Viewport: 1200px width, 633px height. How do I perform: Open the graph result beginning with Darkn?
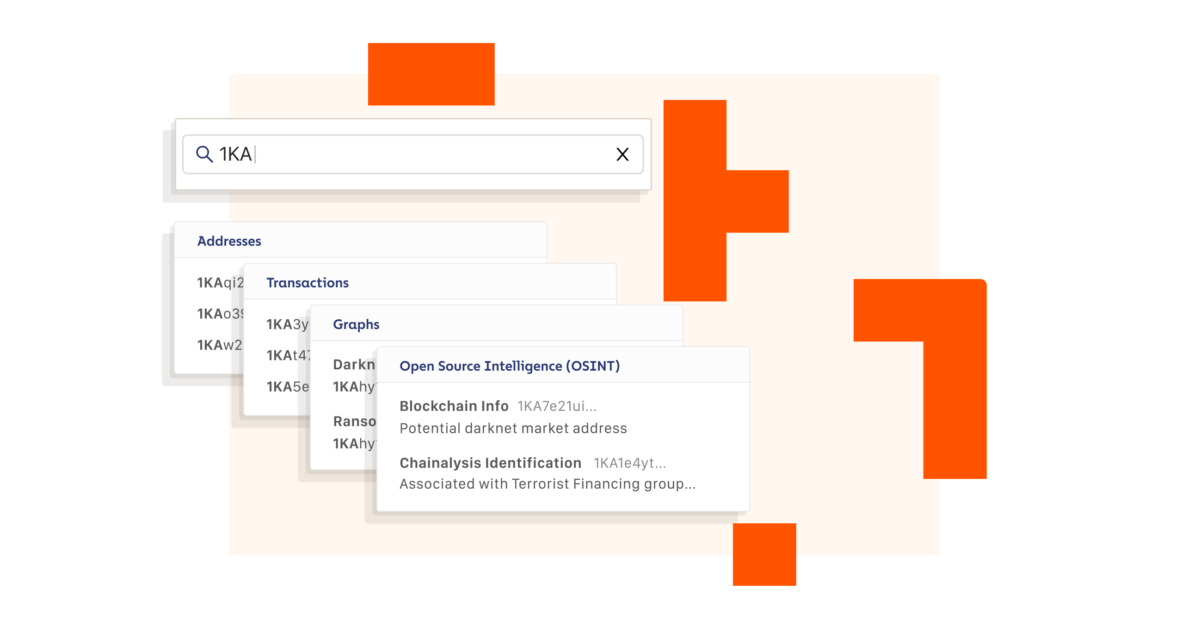353,365
